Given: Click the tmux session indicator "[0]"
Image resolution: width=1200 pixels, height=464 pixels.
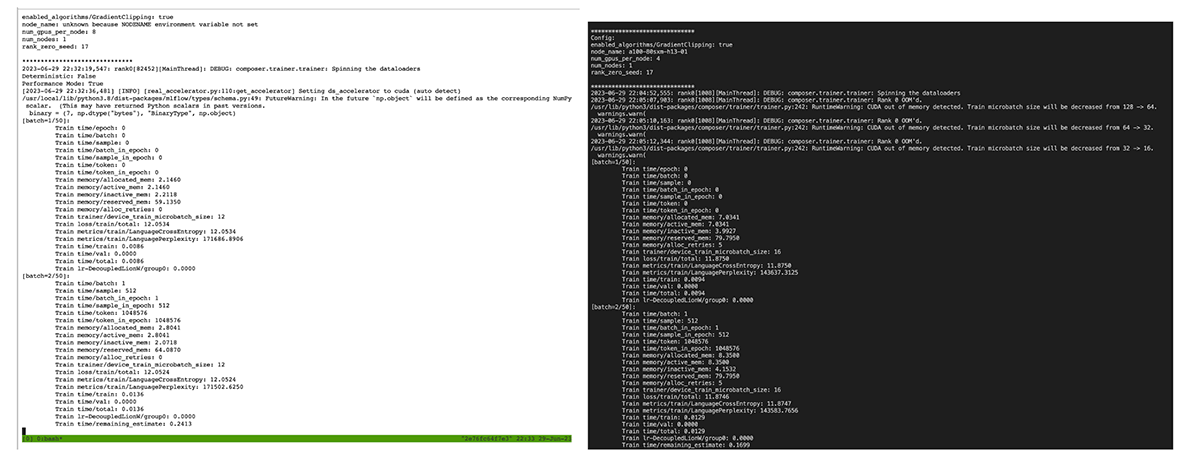Looking at the screenshot, I should tap(26, 438).
